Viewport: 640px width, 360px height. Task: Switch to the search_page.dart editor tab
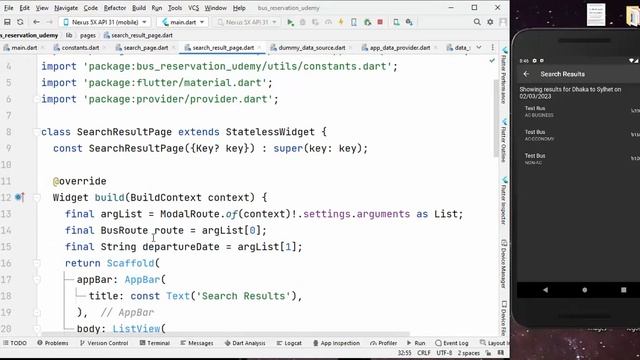point(146,48)
